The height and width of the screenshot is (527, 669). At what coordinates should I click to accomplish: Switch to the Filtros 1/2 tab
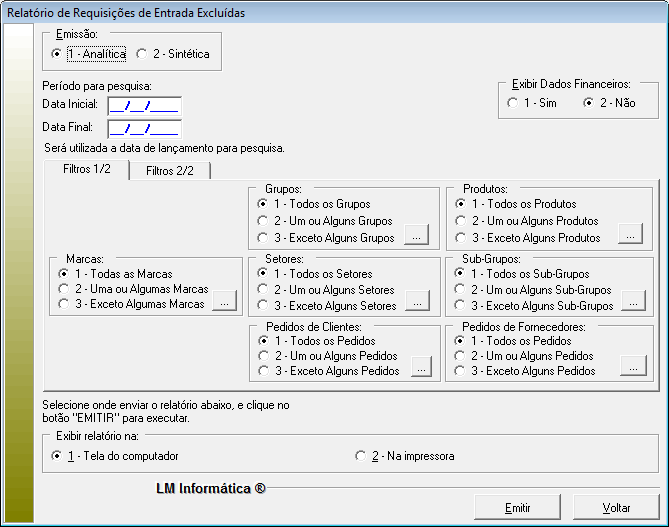[x=87, y=170]
